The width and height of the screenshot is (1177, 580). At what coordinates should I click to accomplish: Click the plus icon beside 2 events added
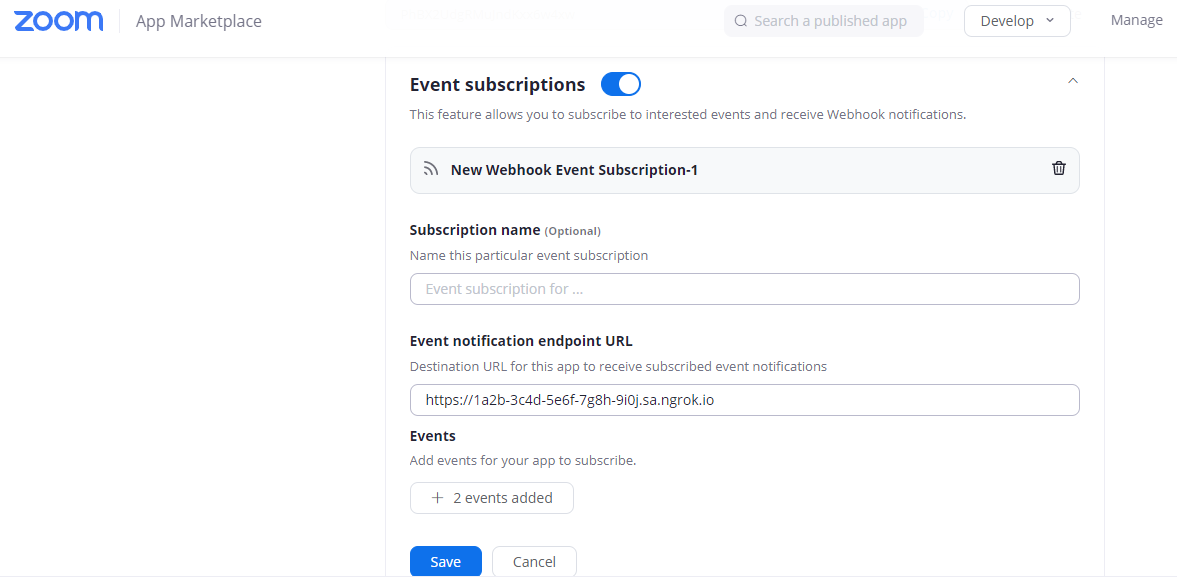pyautogui.click(x=436, y=497)
